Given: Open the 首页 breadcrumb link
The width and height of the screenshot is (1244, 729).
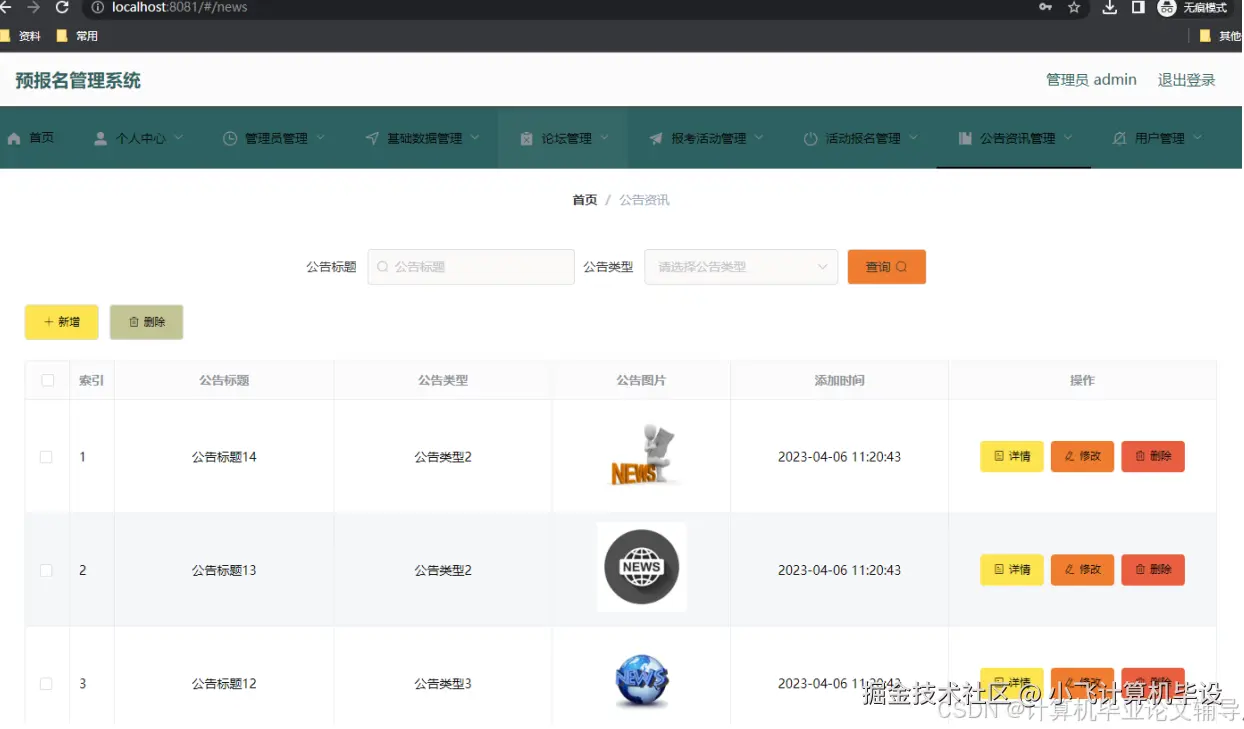Looking at the screenshot, I should pyautogui.click(x=584, y=200).
